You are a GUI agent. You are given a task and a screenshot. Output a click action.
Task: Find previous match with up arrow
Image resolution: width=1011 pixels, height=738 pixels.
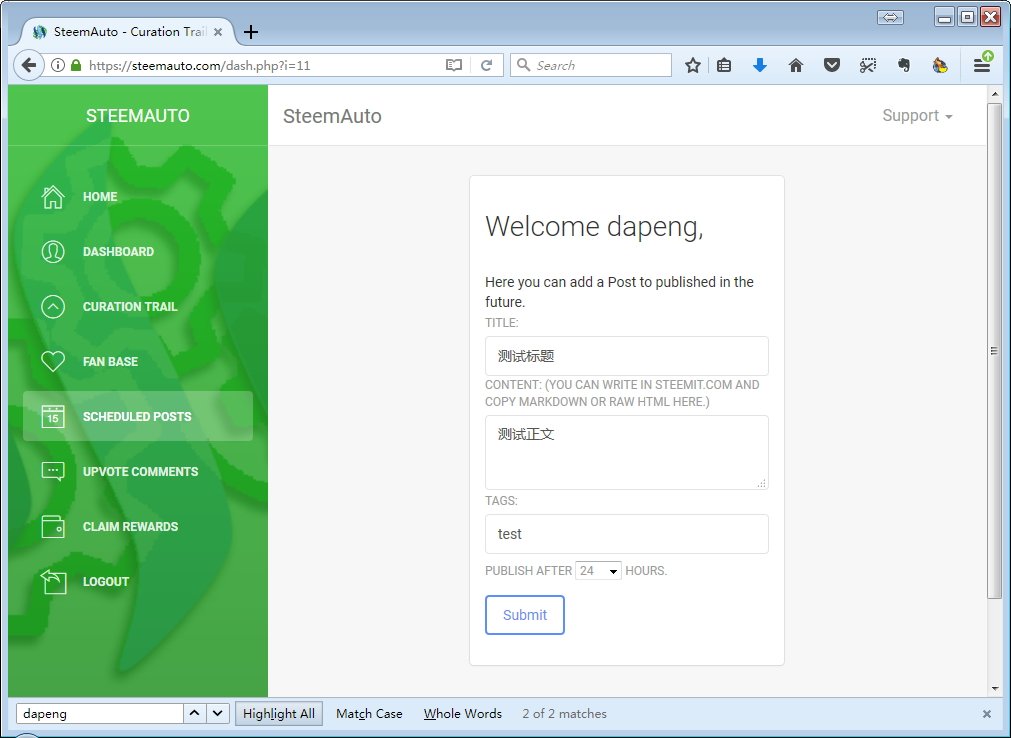tap(194, 714)
